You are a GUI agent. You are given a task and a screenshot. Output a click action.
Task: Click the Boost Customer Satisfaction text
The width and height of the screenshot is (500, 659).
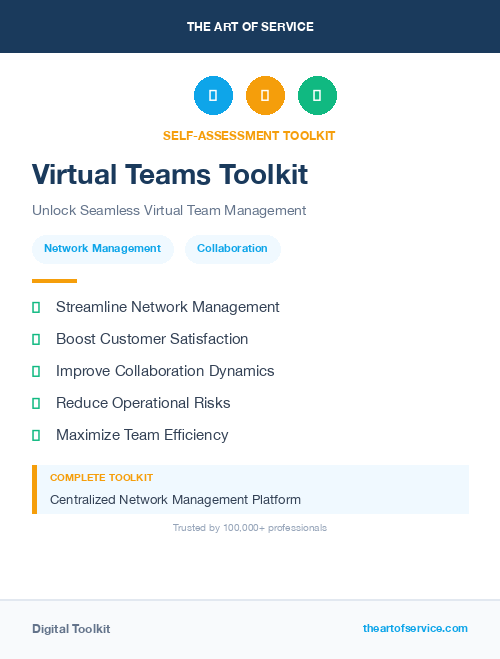152,339
